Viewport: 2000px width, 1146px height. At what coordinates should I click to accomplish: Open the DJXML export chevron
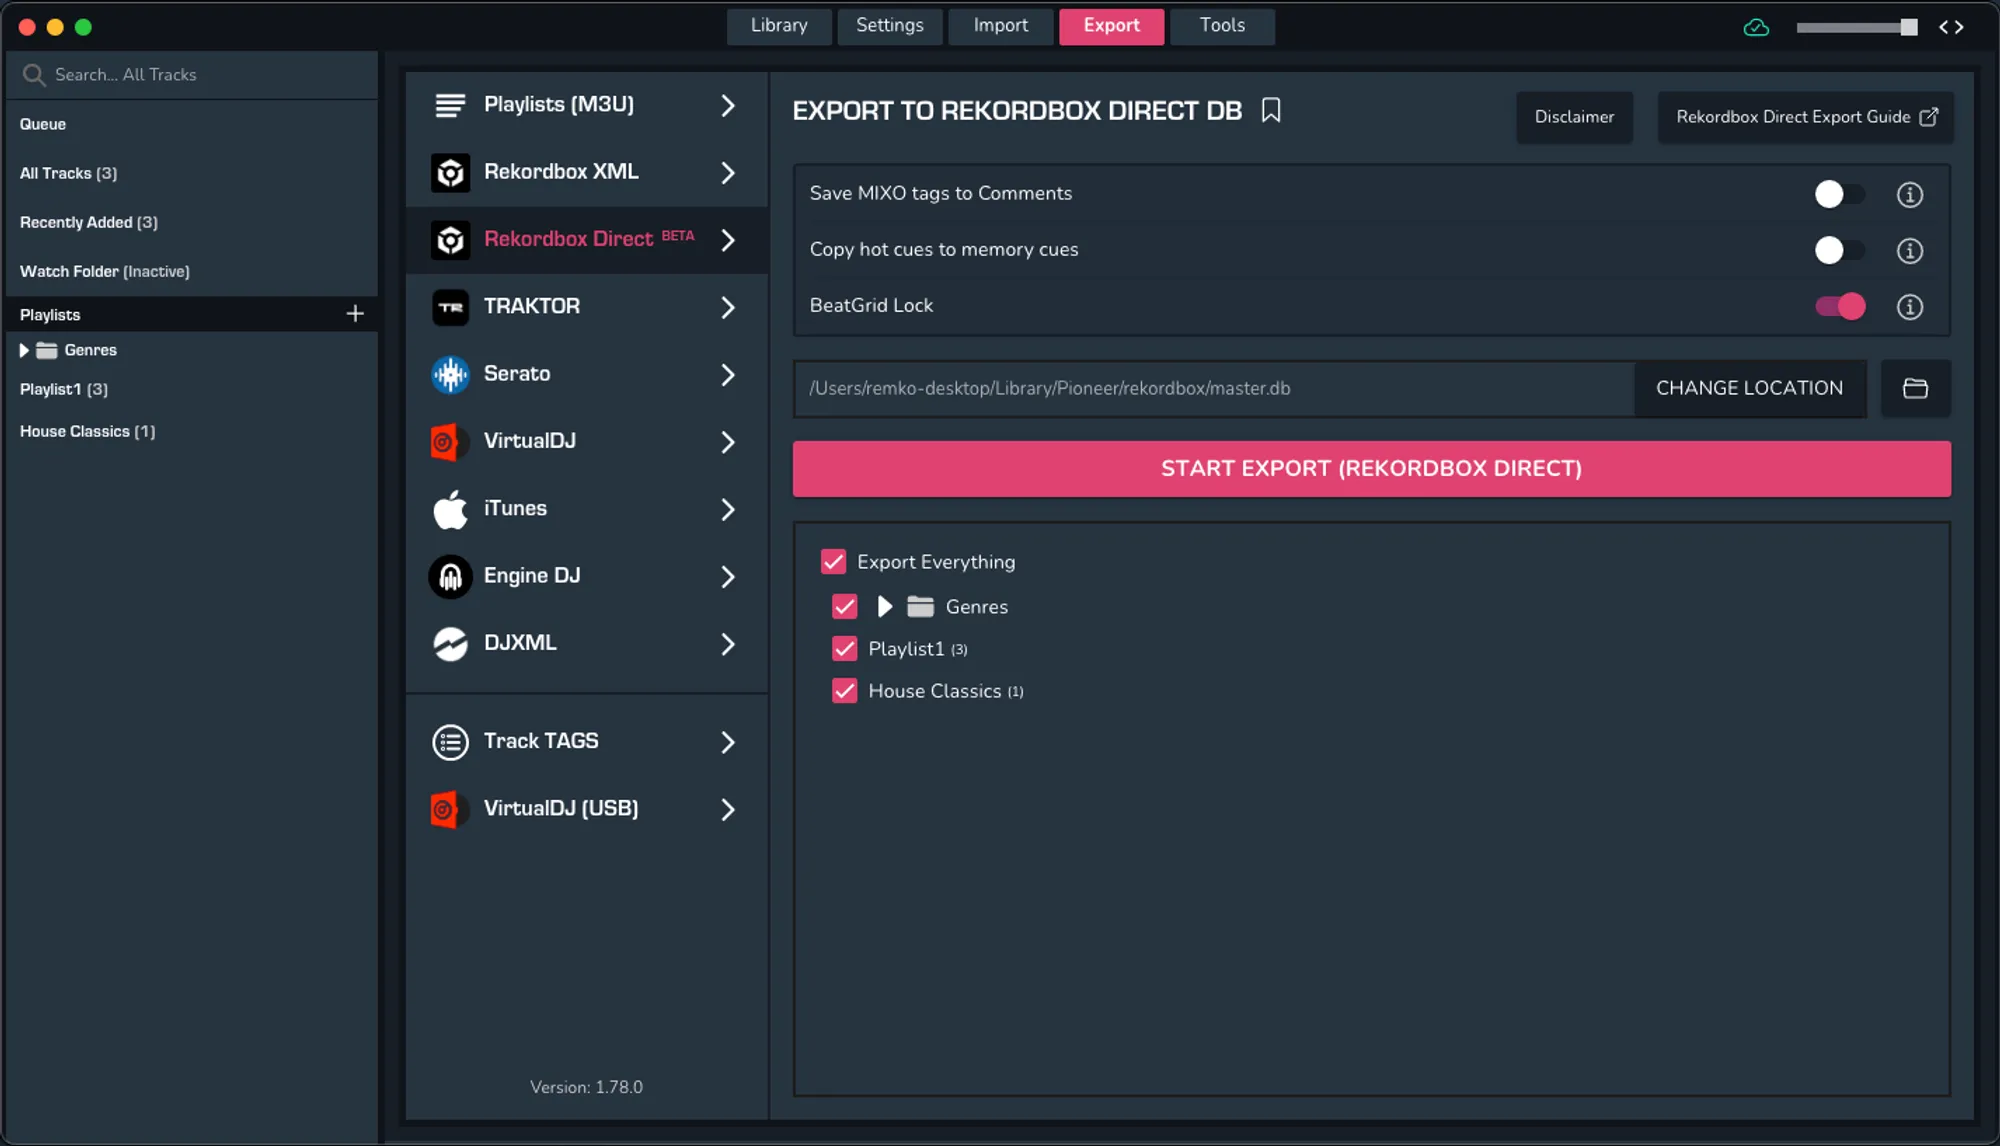(728, 644)
